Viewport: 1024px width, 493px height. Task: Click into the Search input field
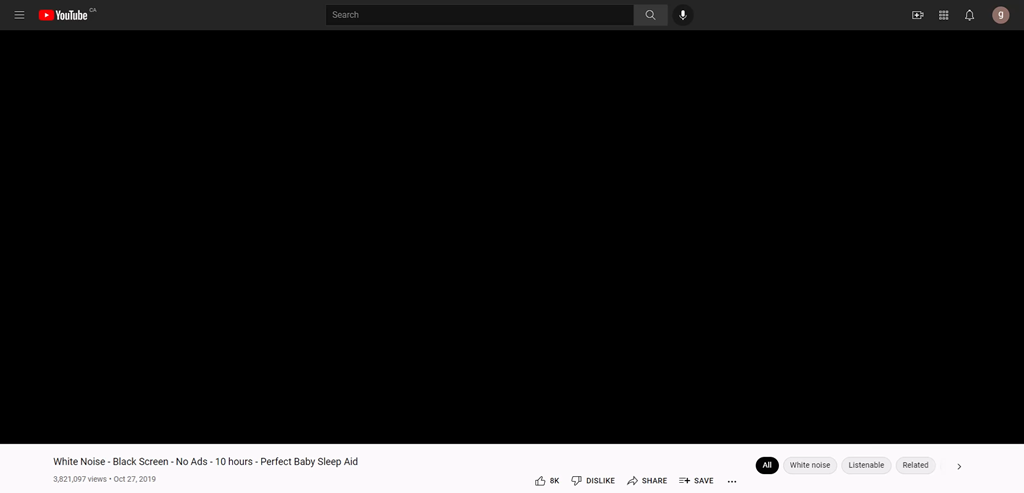point(478,15)
